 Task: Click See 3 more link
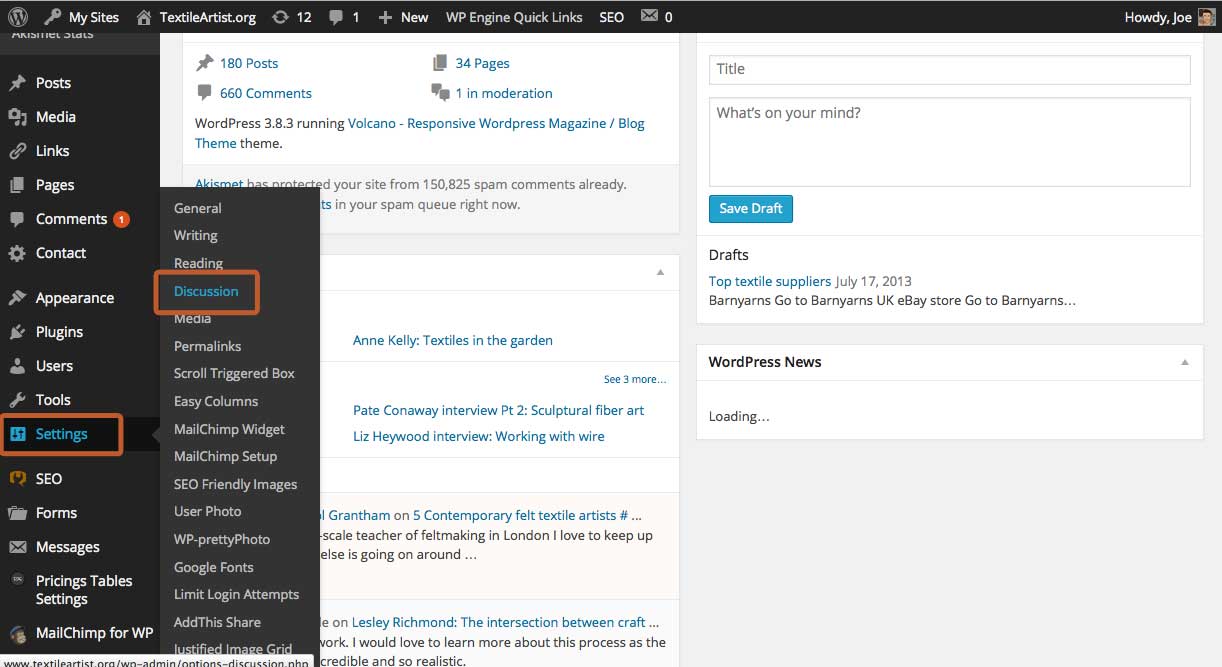tap(635, 379)
